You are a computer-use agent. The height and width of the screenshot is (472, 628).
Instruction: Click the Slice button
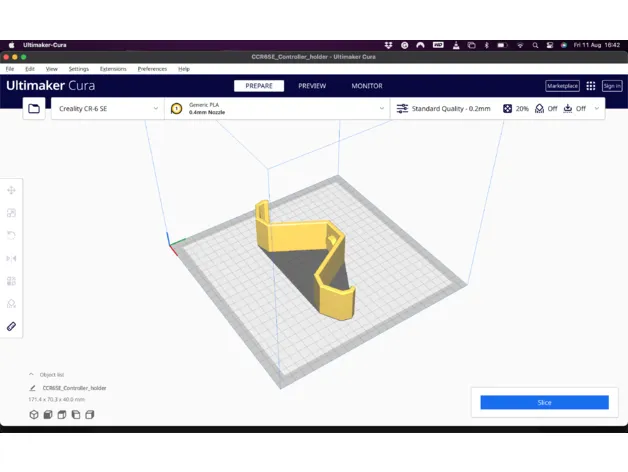(544, 402)
